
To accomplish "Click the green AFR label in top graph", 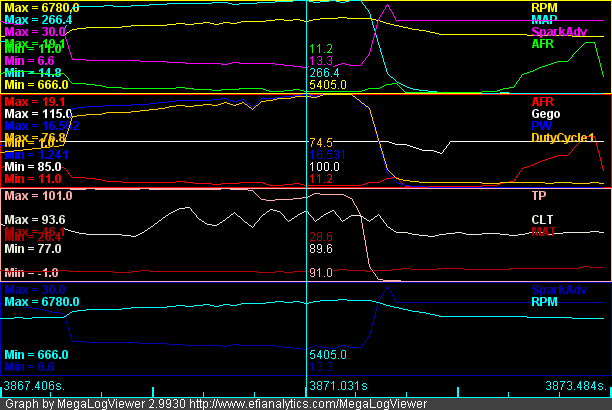I will [x=541, y=45].
